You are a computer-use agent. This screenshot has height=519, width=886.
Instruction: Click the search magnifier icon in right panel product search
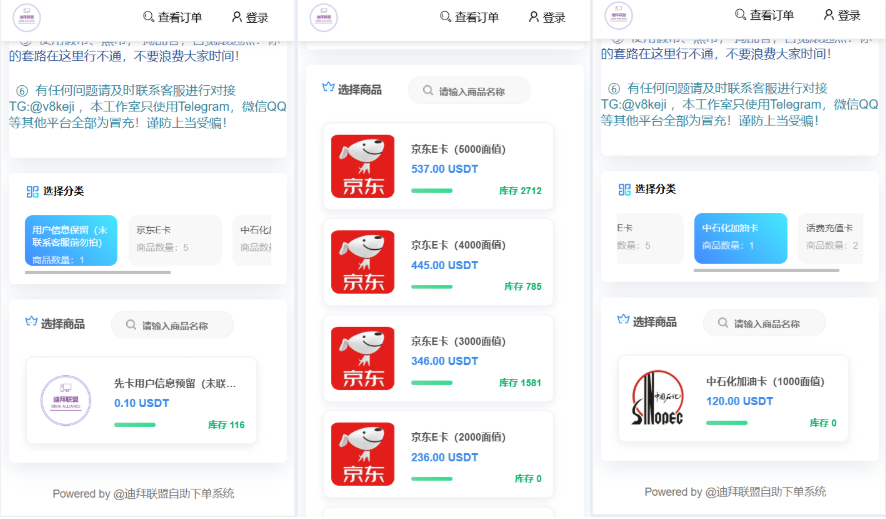[x=723, y=322]
